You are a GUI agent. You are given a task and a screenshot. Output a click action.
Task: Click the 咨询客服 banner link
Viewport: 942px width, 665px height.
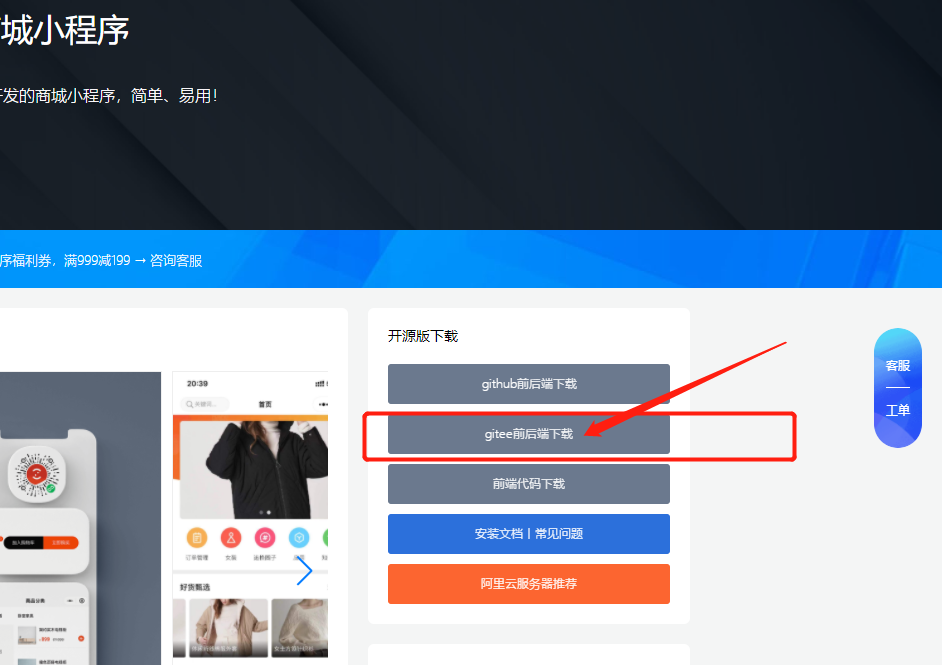pos(176,261)
